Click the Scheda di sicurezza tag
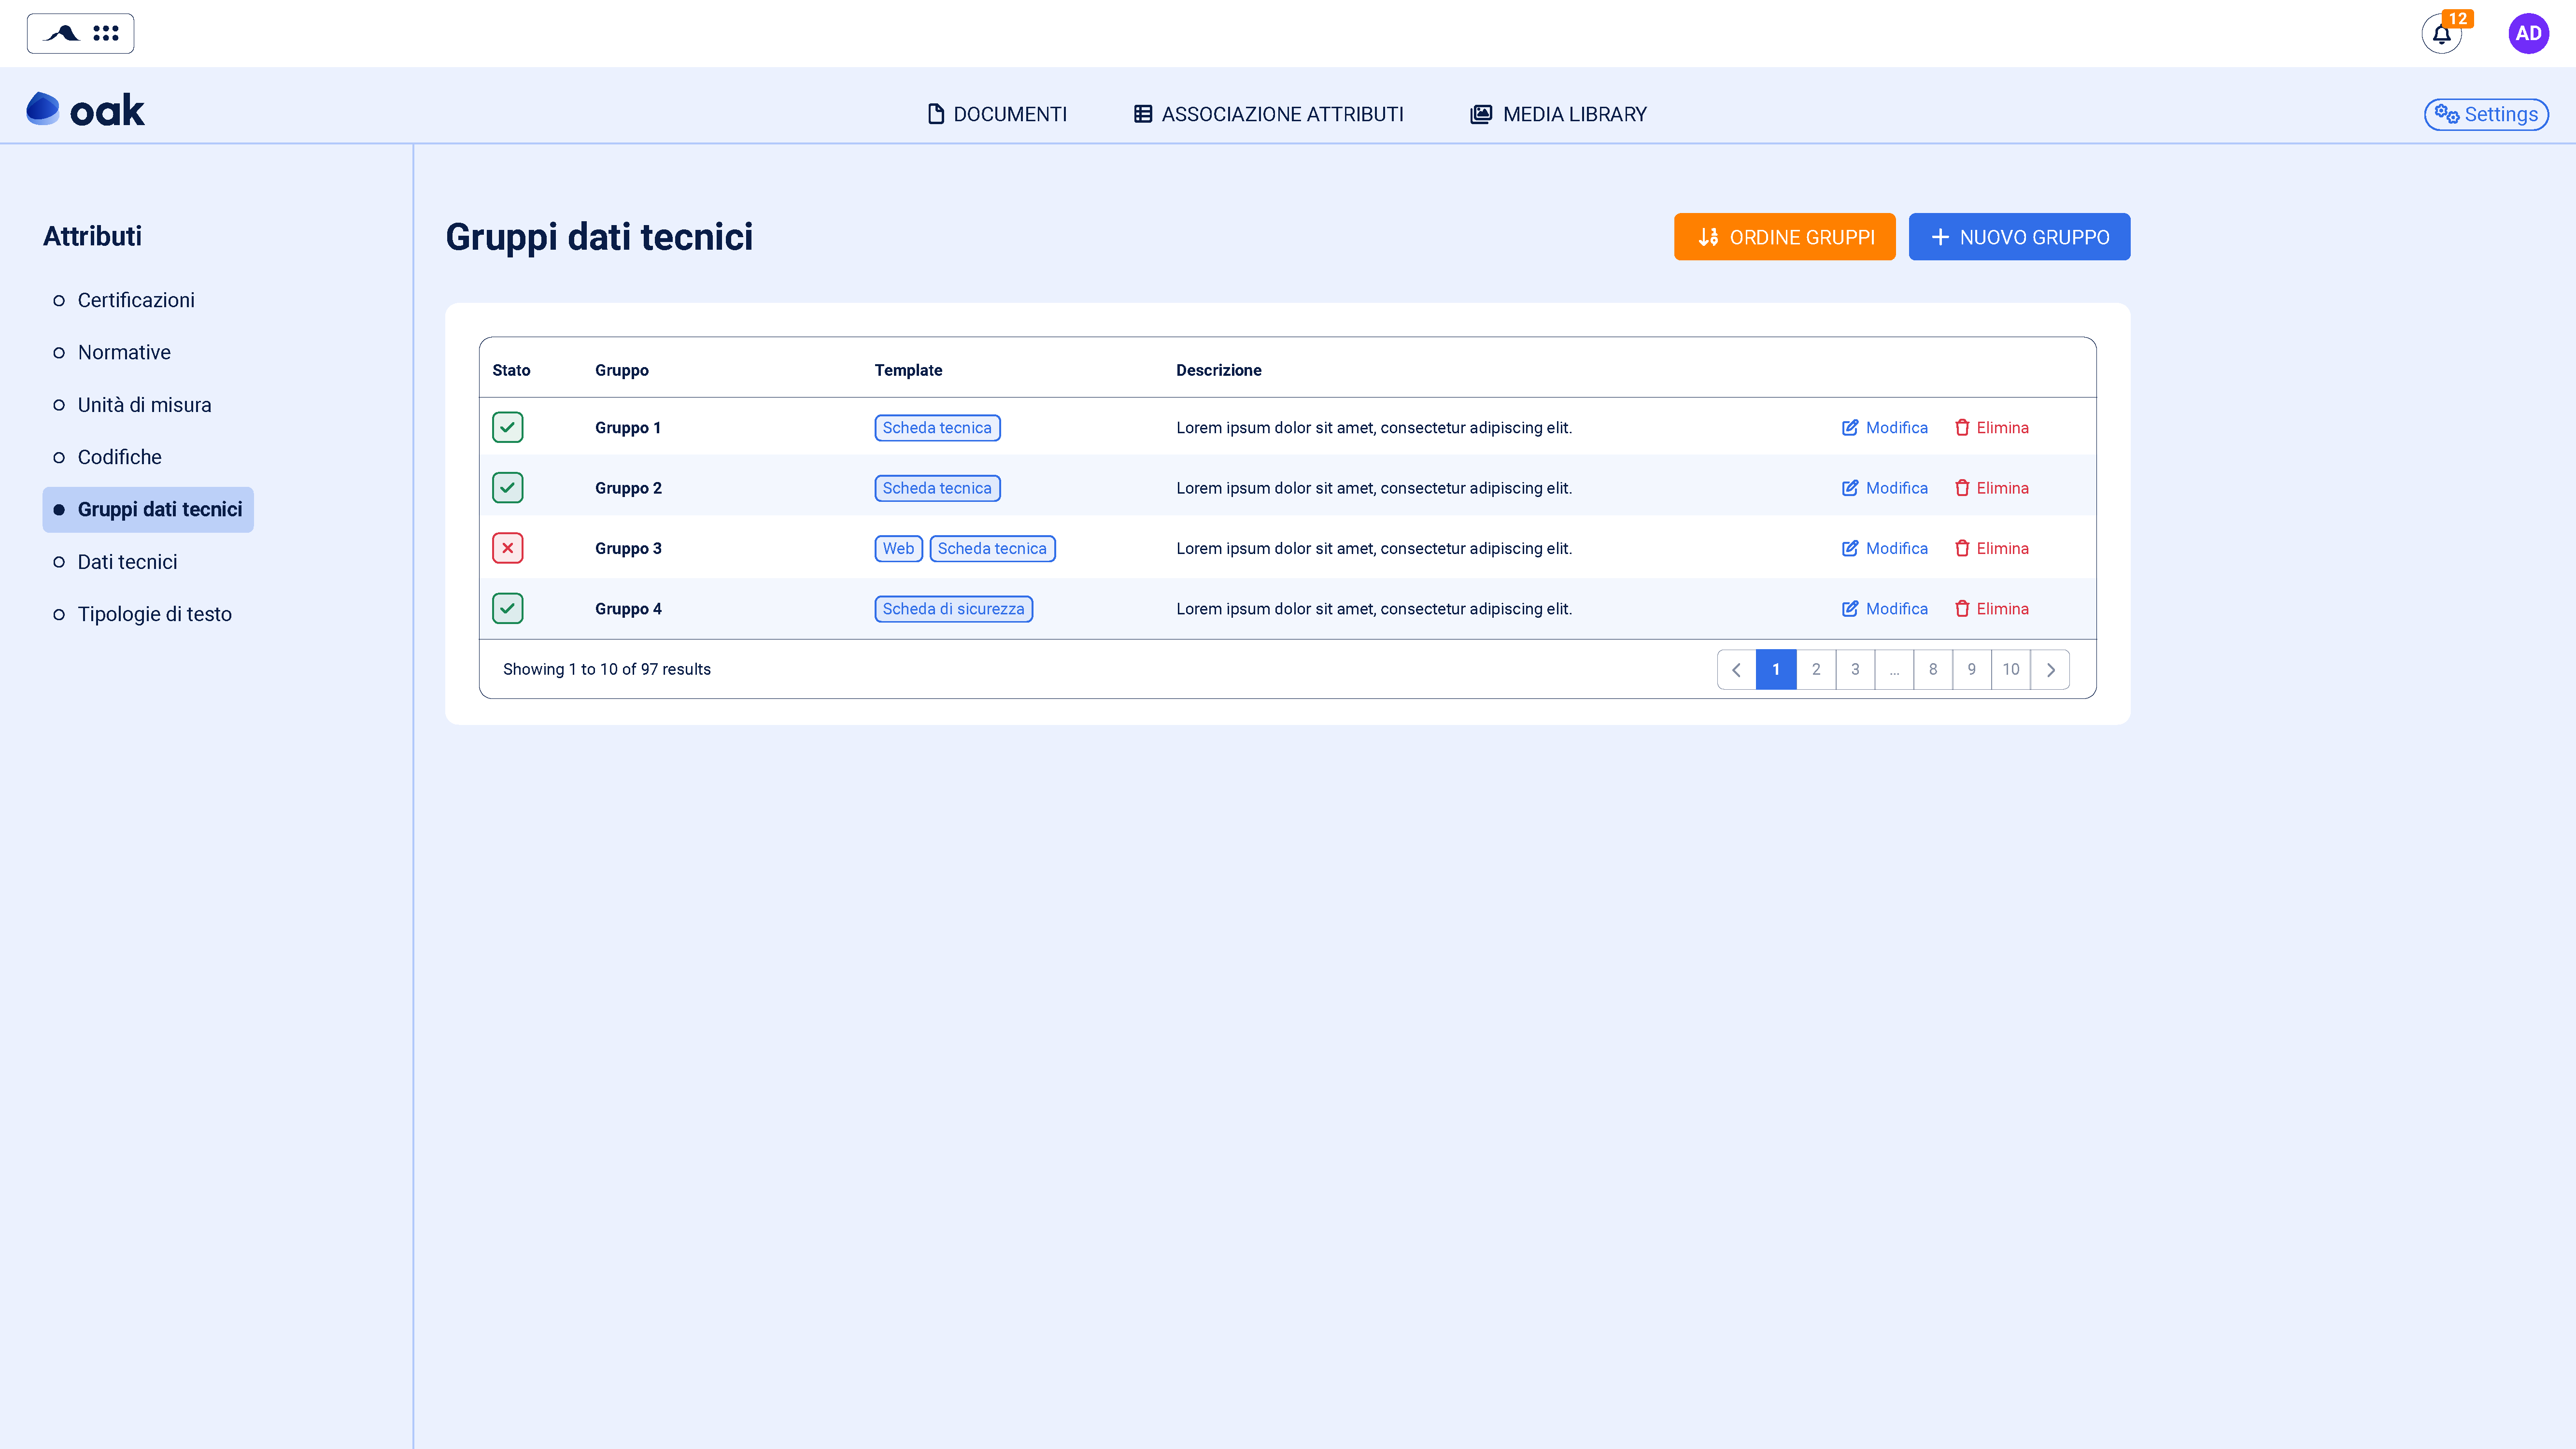The image size is (2576, 1449). pos(953,609)
